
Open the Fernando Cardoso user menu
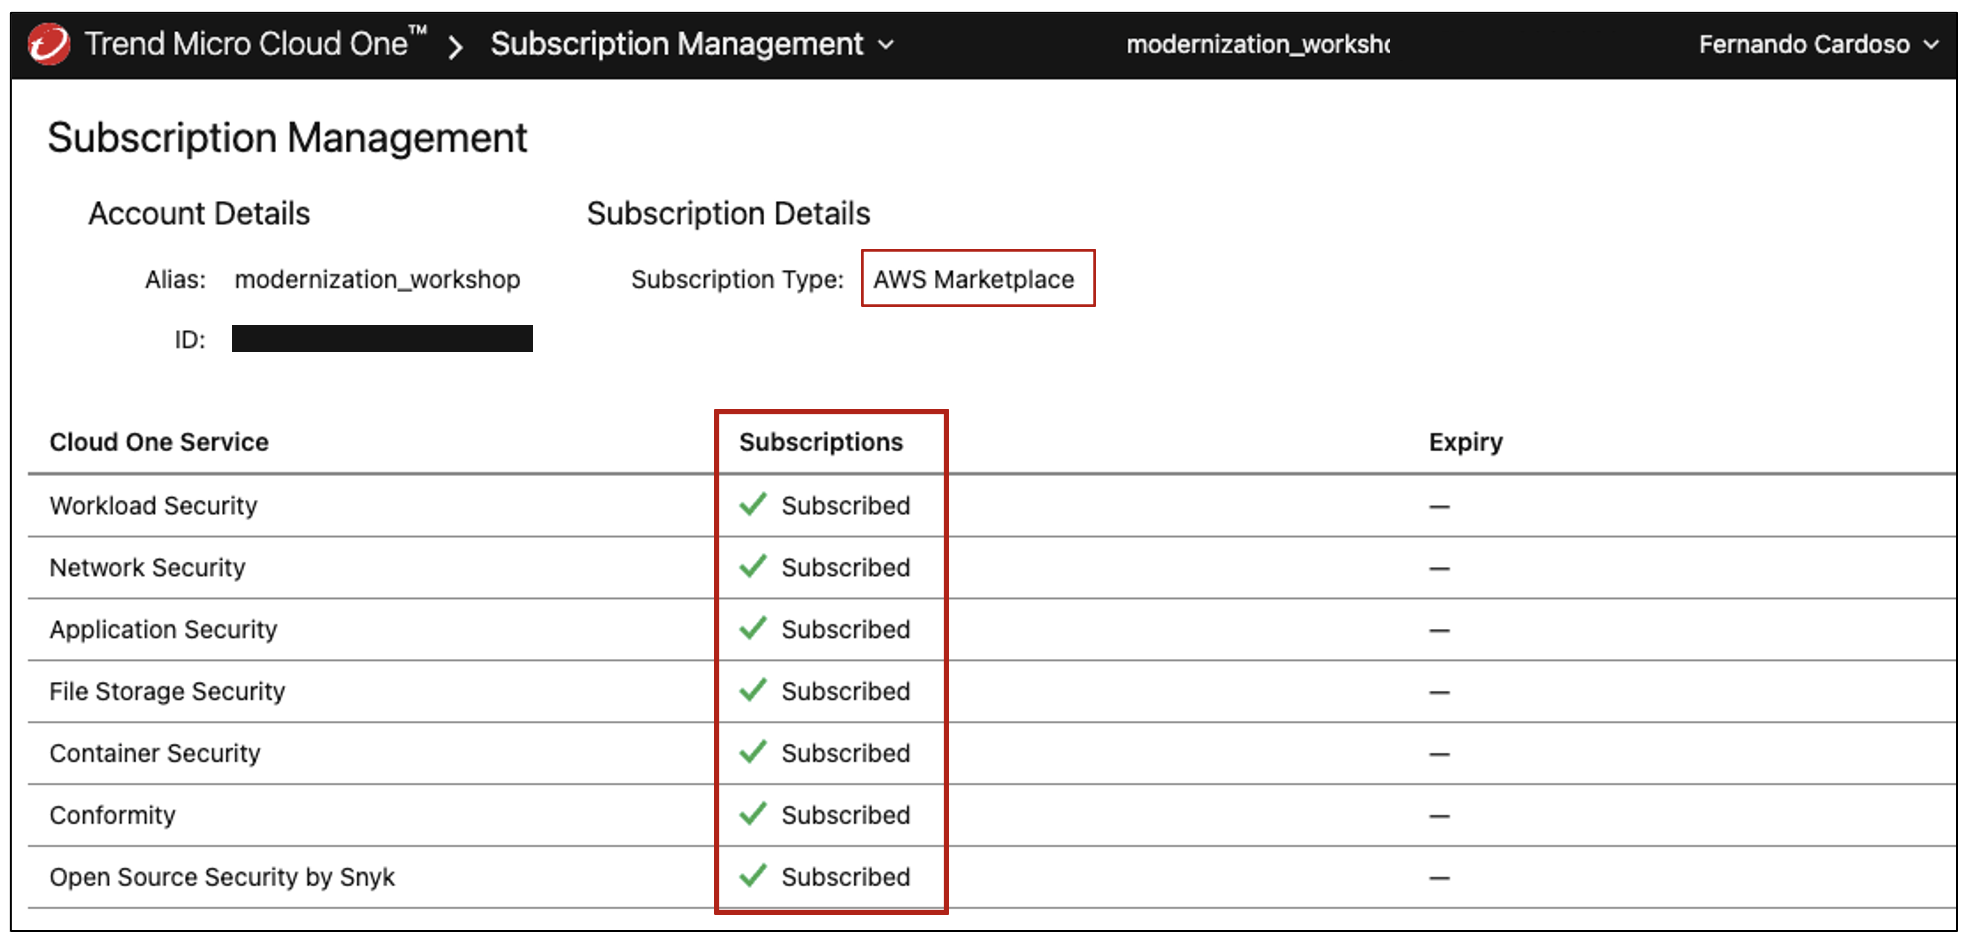[x=1819, y=44]
